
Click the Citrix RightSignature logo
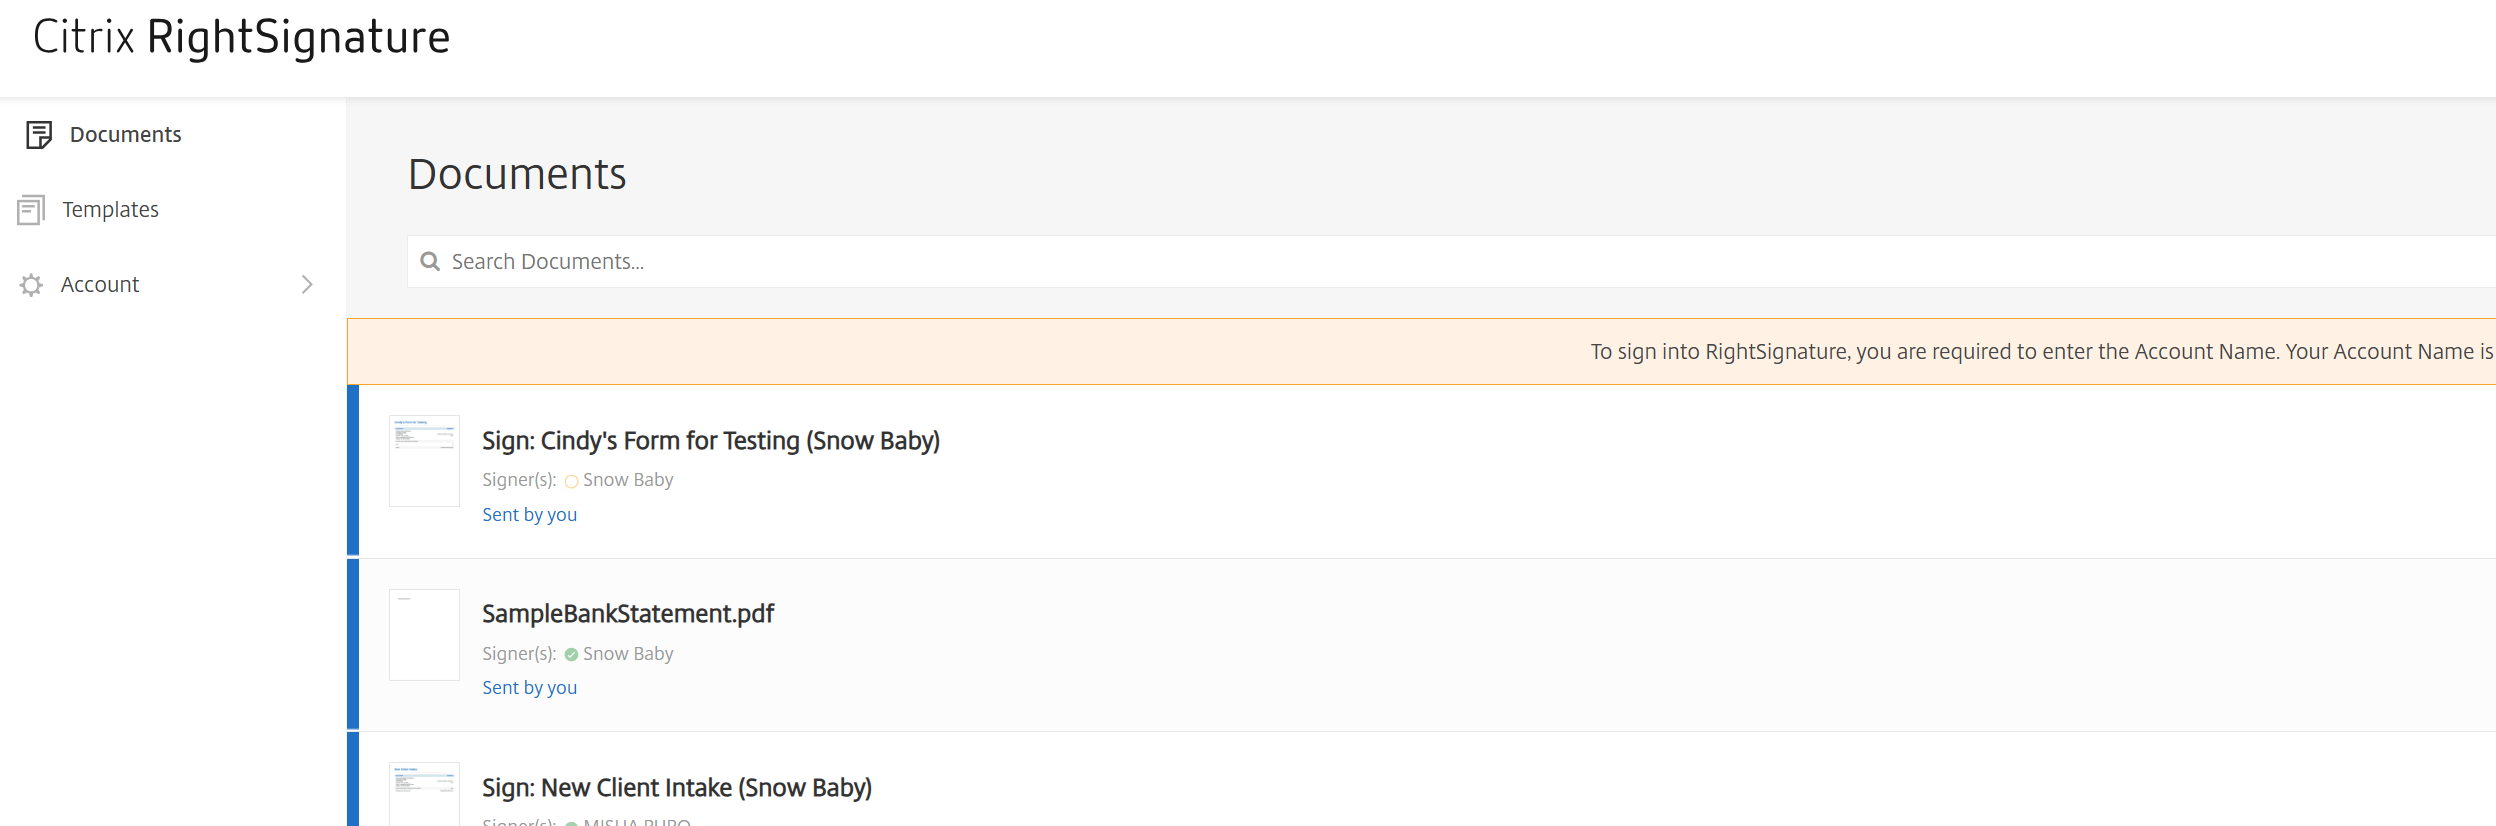click(x=241, y=37)
